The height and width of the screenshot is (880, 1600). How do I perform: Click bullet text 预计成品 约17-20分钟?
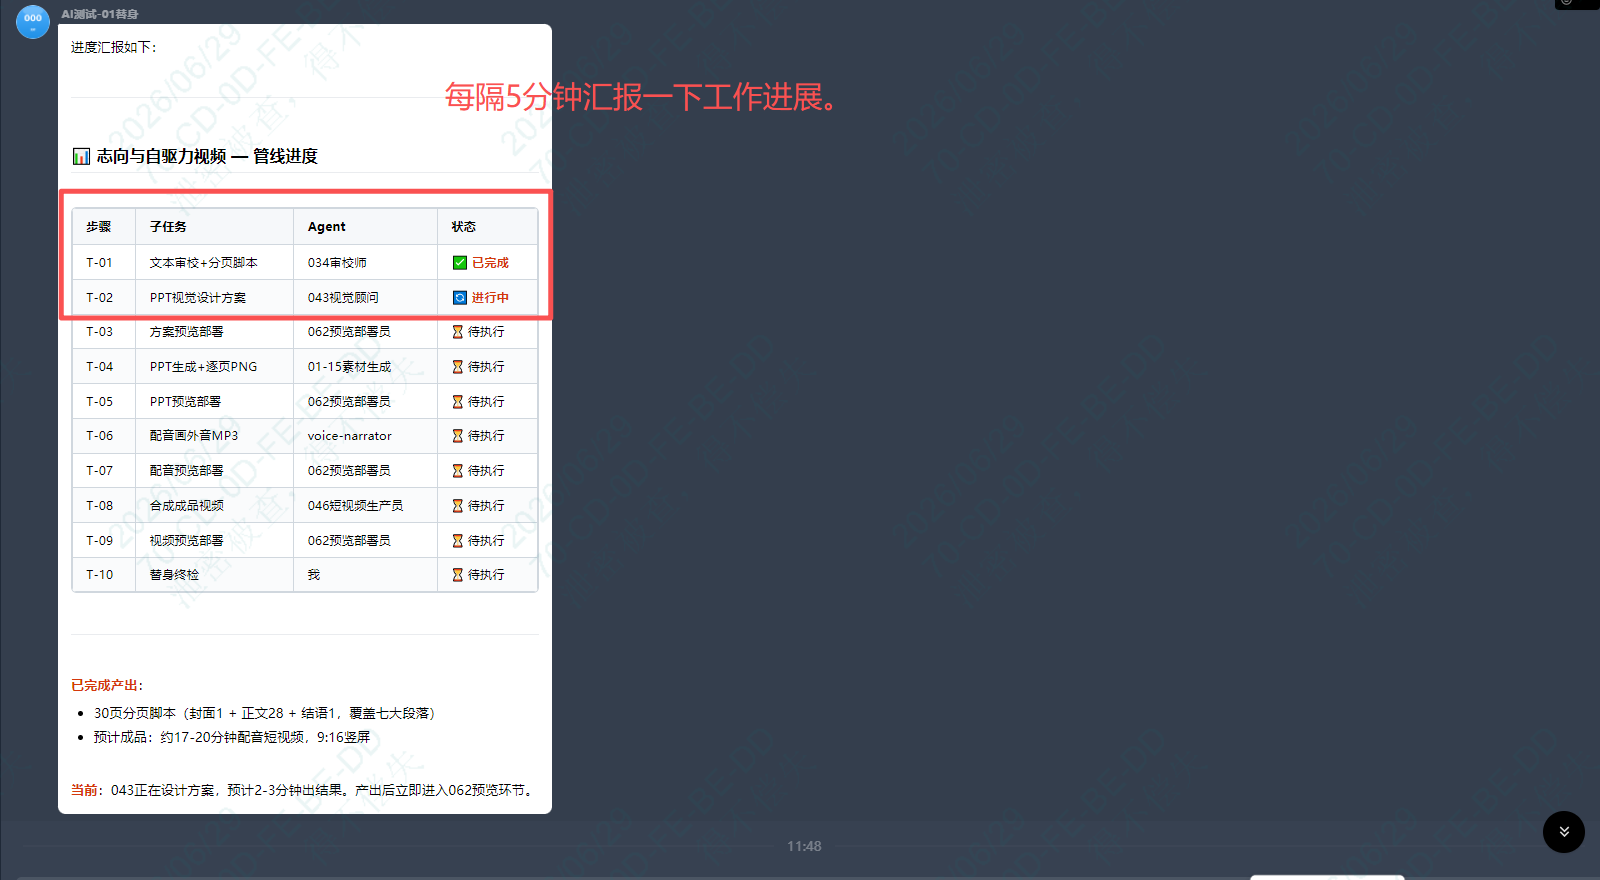click(232, 737)
